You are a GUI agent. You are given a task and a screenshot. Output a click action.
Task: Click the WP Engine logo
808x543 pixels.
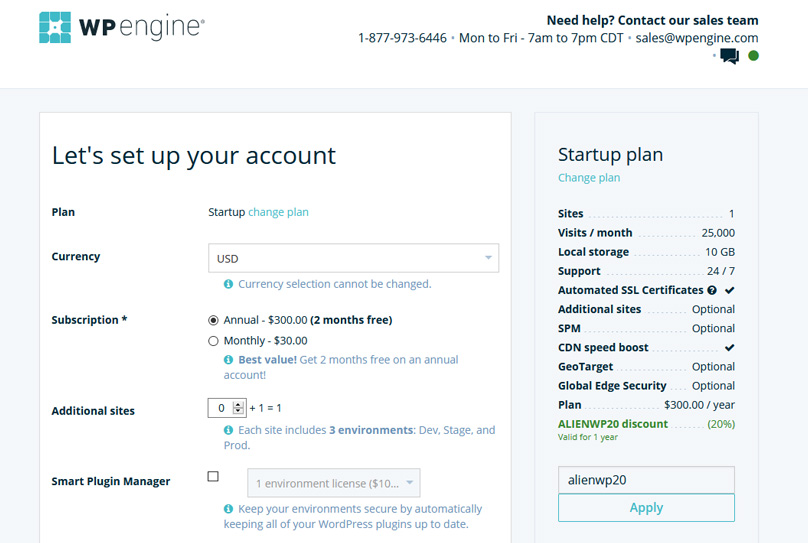121,27
